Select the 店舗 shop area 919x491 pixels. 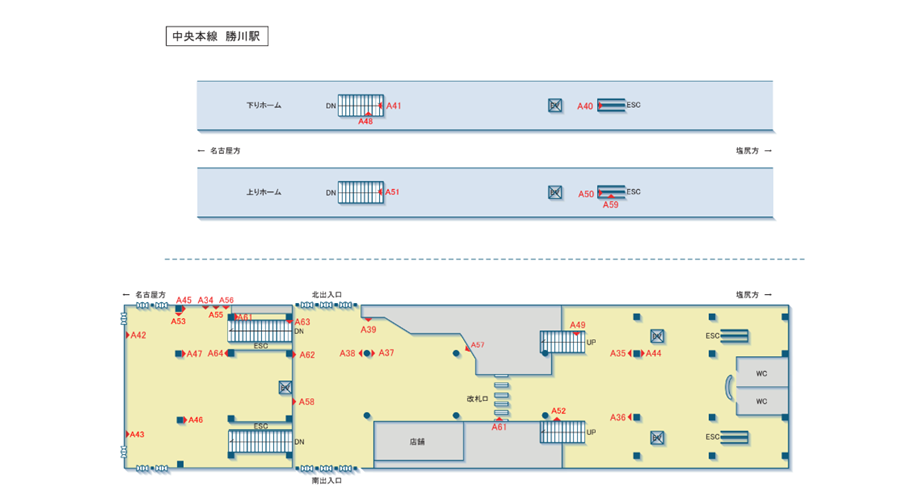418,441
